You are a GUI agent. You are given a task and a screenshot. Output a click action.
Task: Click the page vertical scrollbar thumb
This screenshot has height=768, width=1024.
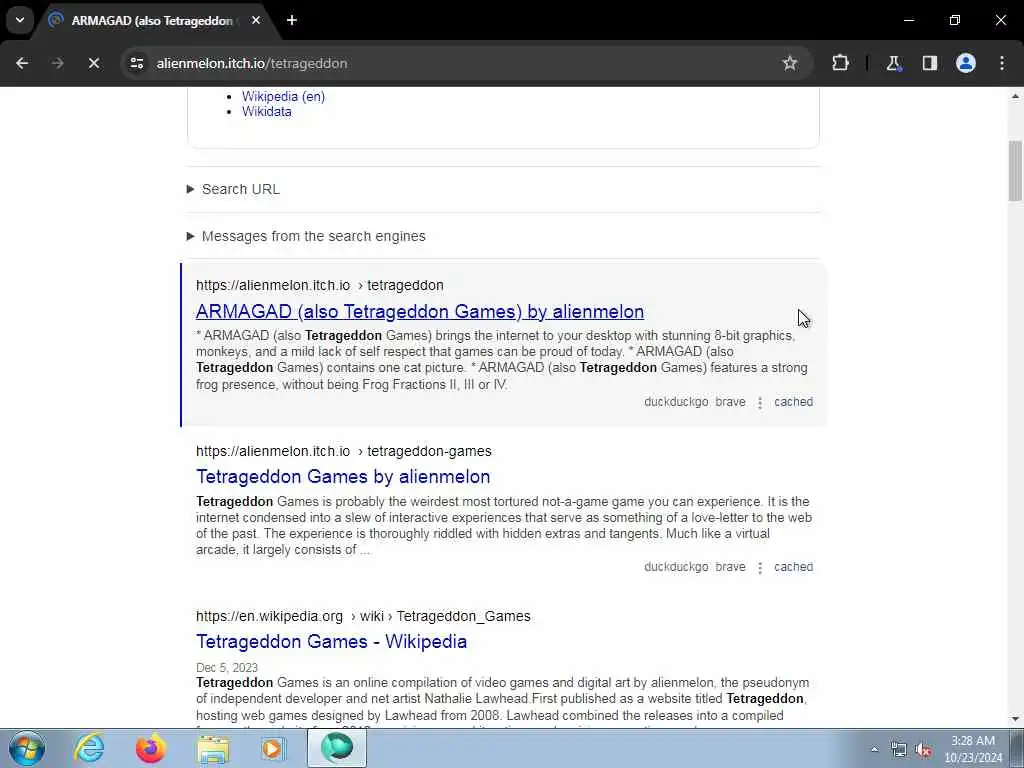(1015, 170)
